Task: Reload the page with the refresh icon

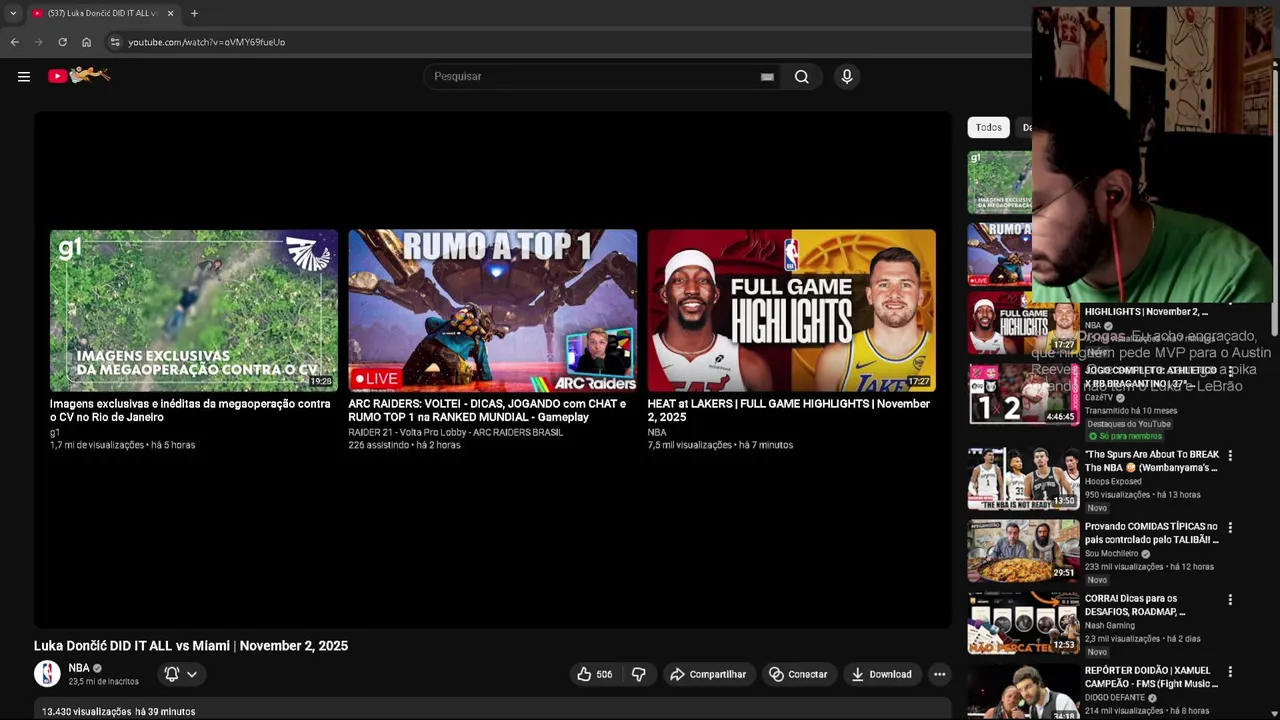Action: (x=62, y=42)
